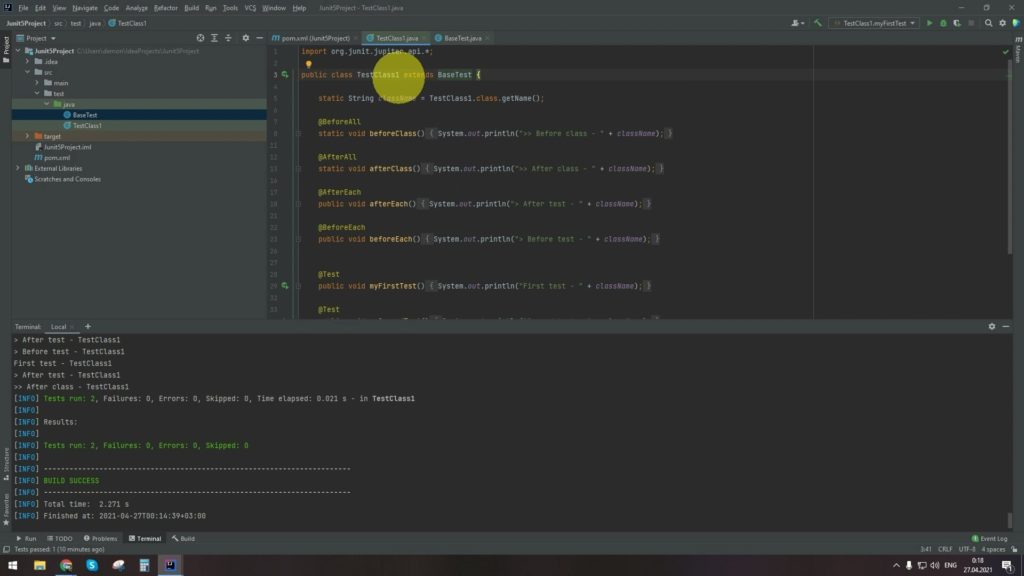Open the Edit menu
Image resolution: width=1024 pixels, height=576 pixels.
[40, 8]
